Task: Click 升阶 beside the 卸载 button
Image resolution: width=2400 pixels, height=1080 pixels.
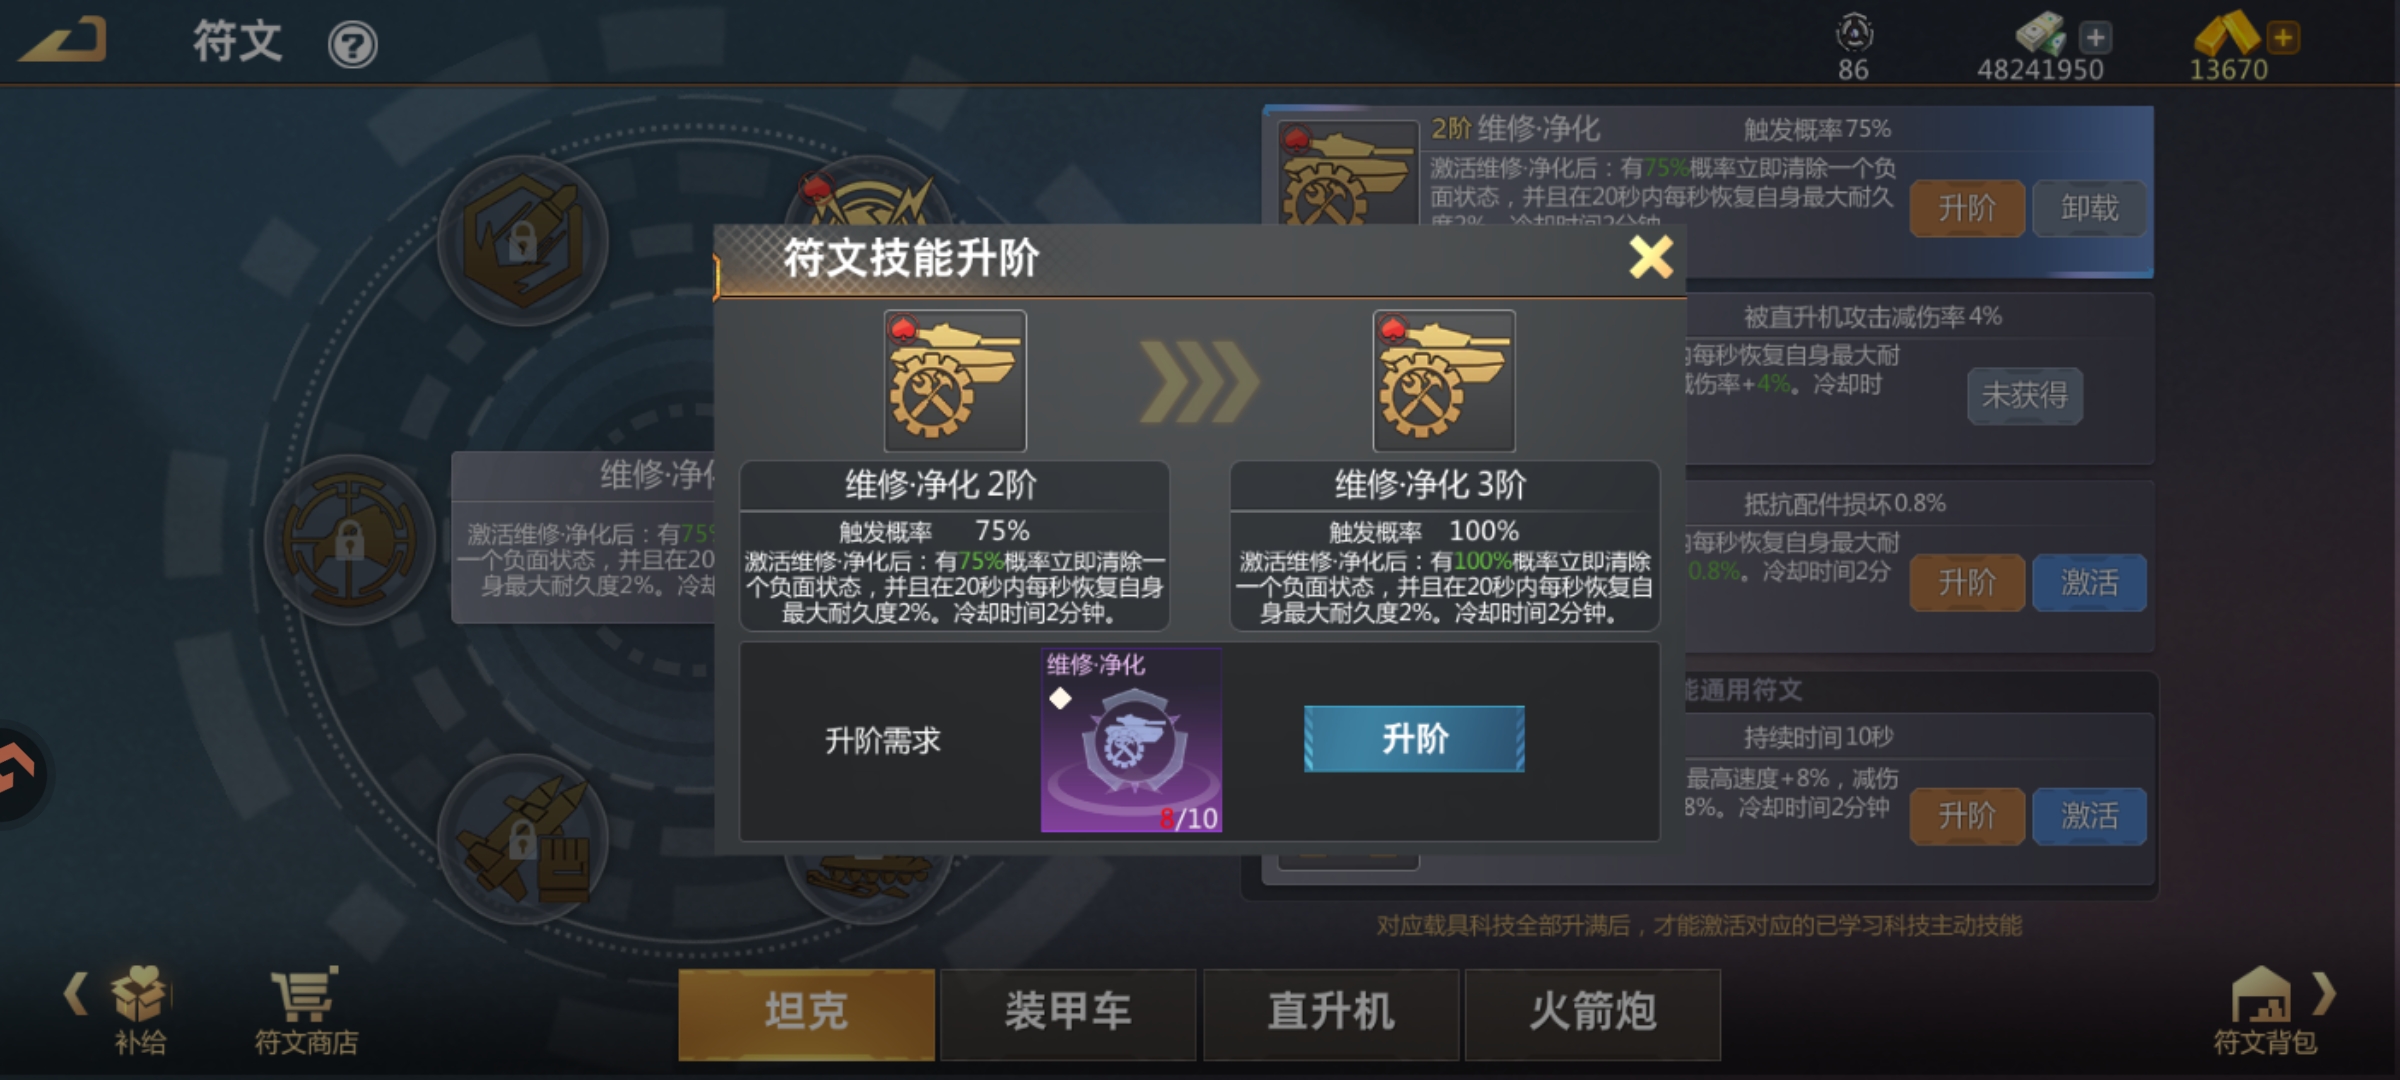Action: [x=1967, y=208]
